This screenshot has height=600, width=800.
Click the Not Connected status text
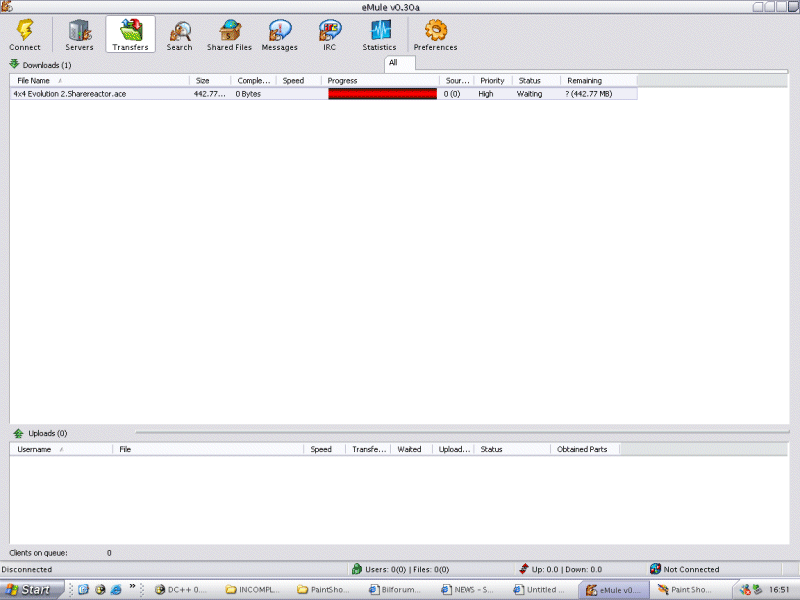[x=691, y=569]
